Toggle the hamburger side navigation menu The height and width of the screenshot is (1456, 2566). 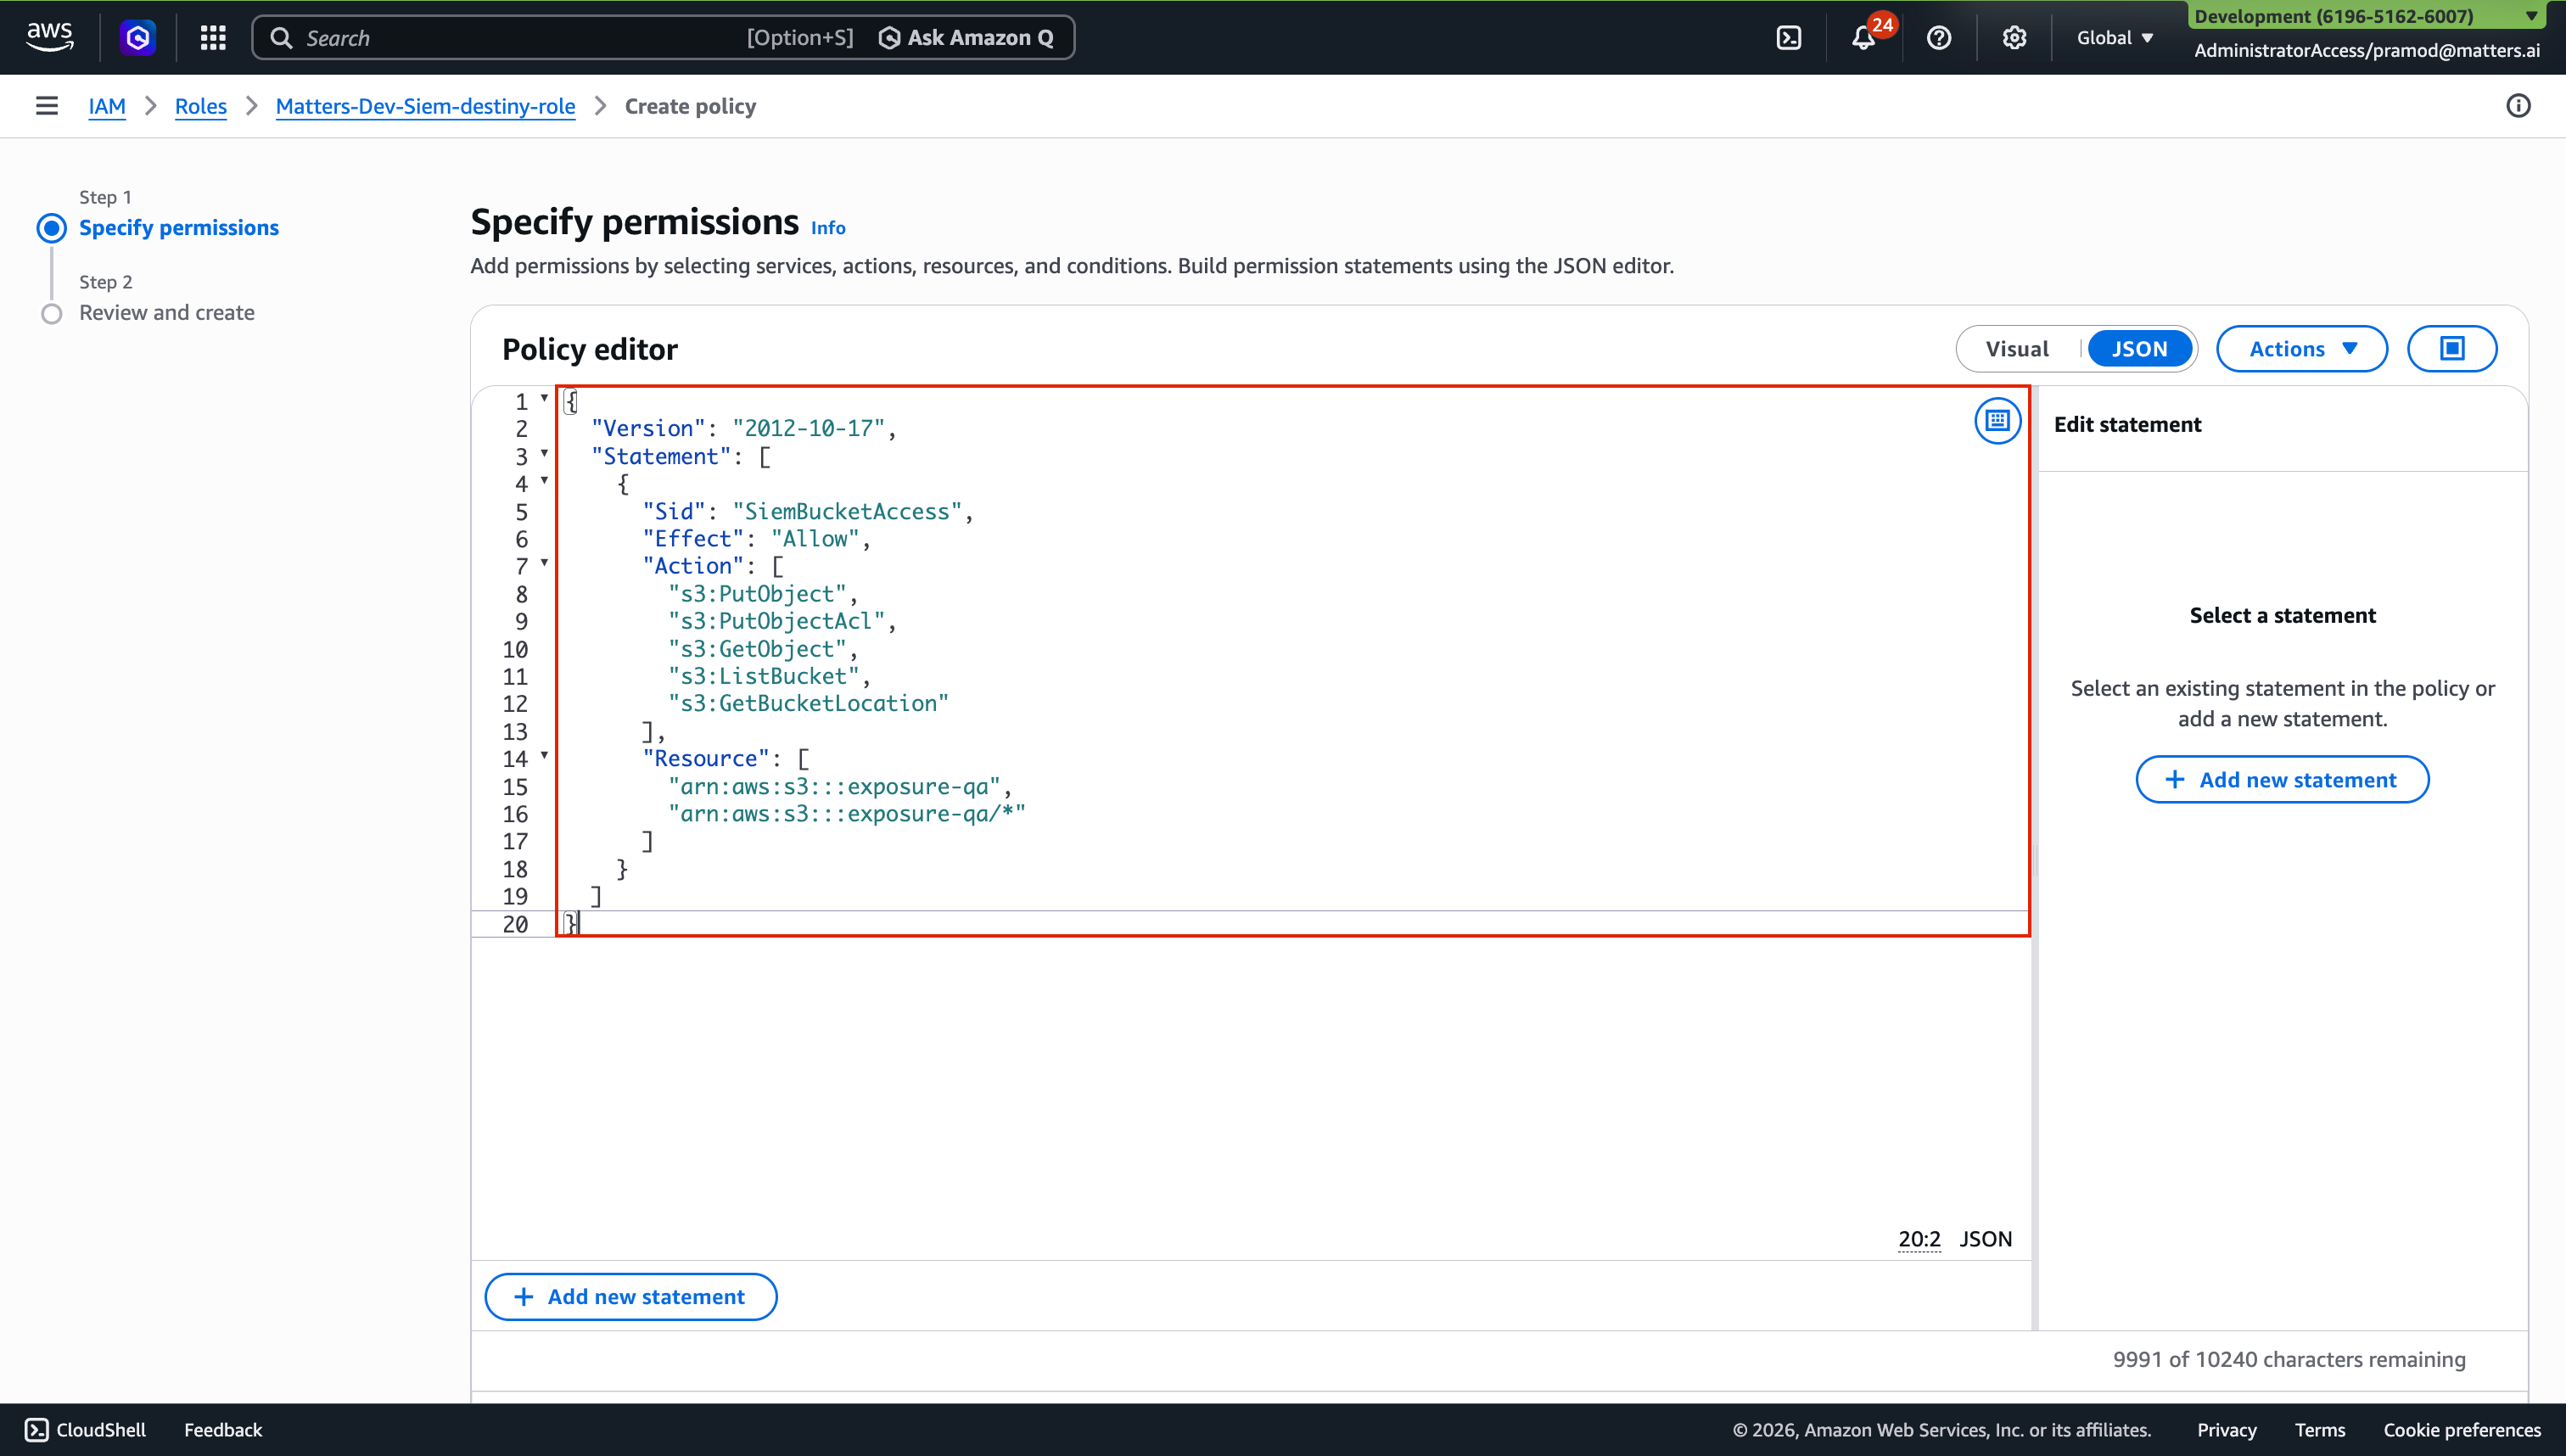(47, 106)
